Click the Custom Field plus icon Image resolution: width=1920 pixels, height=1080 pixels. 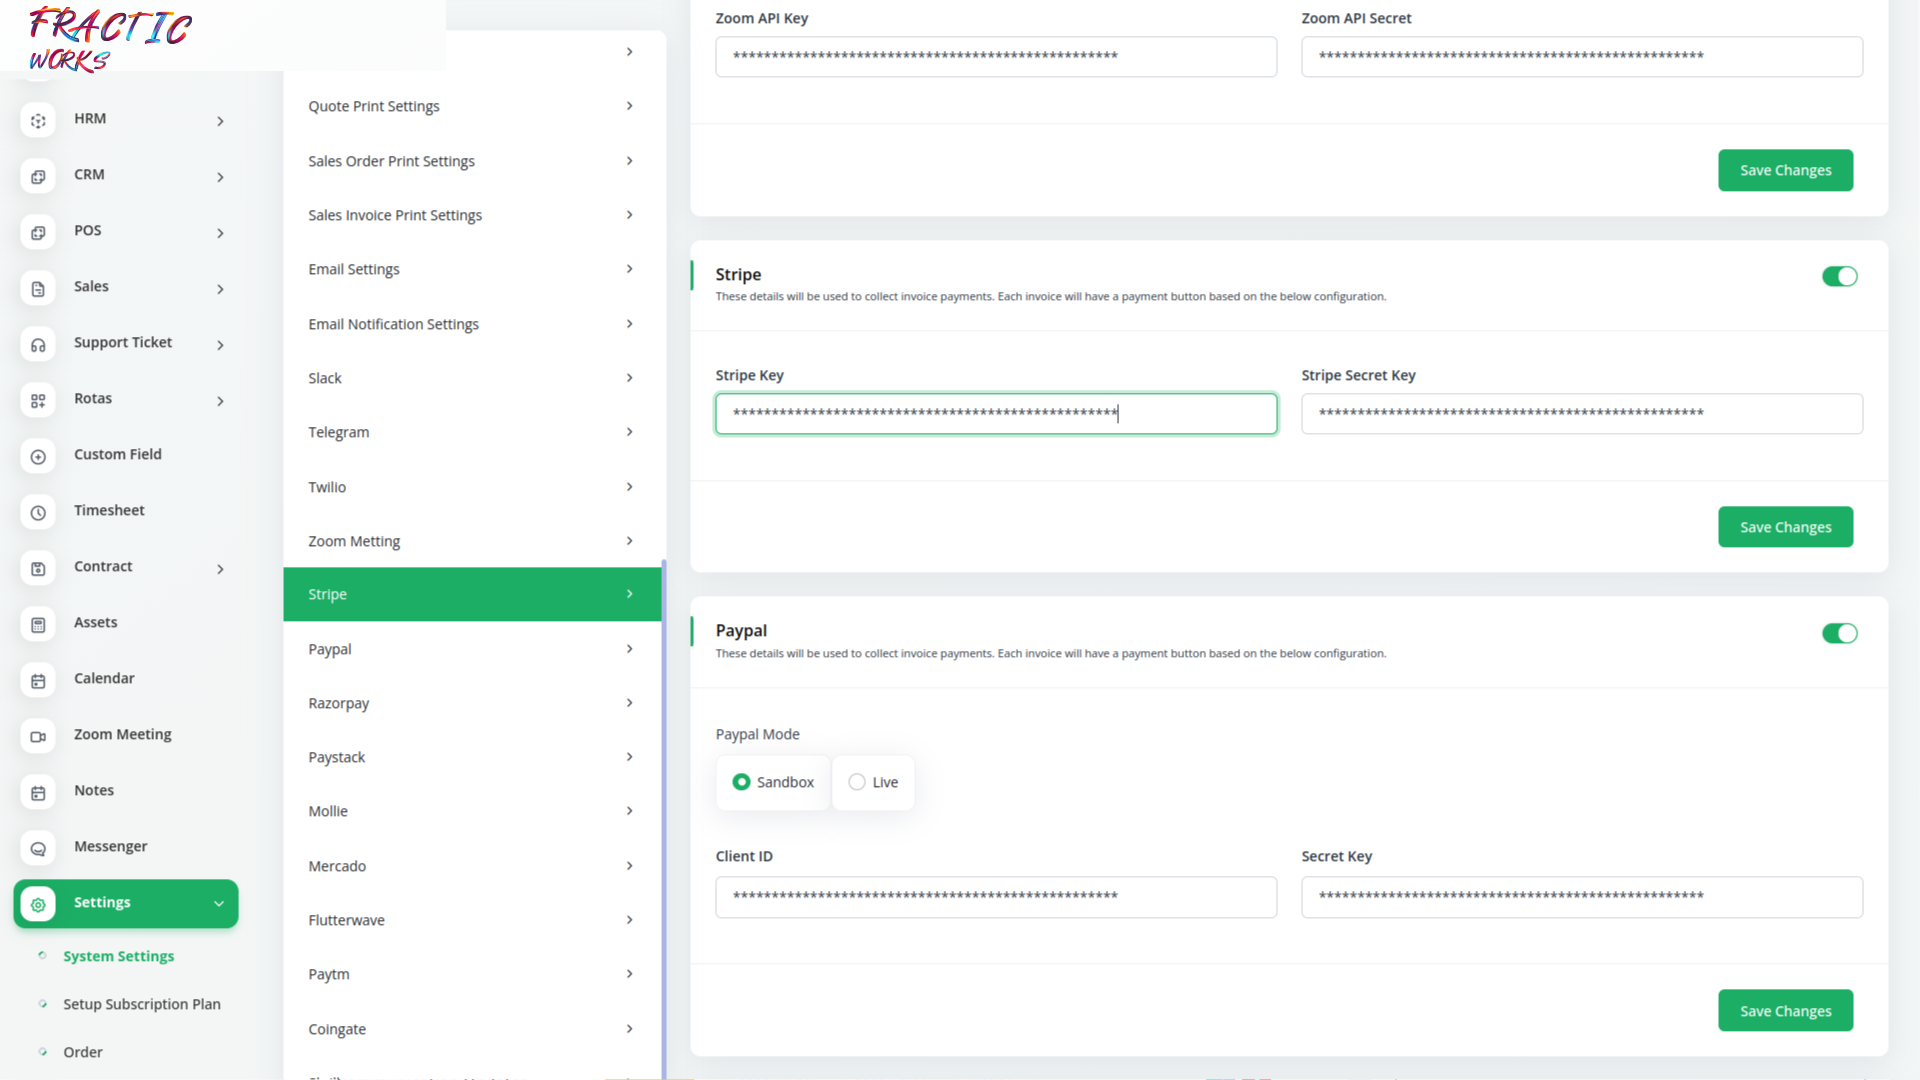pyautogui.click(x=38, y=457)
